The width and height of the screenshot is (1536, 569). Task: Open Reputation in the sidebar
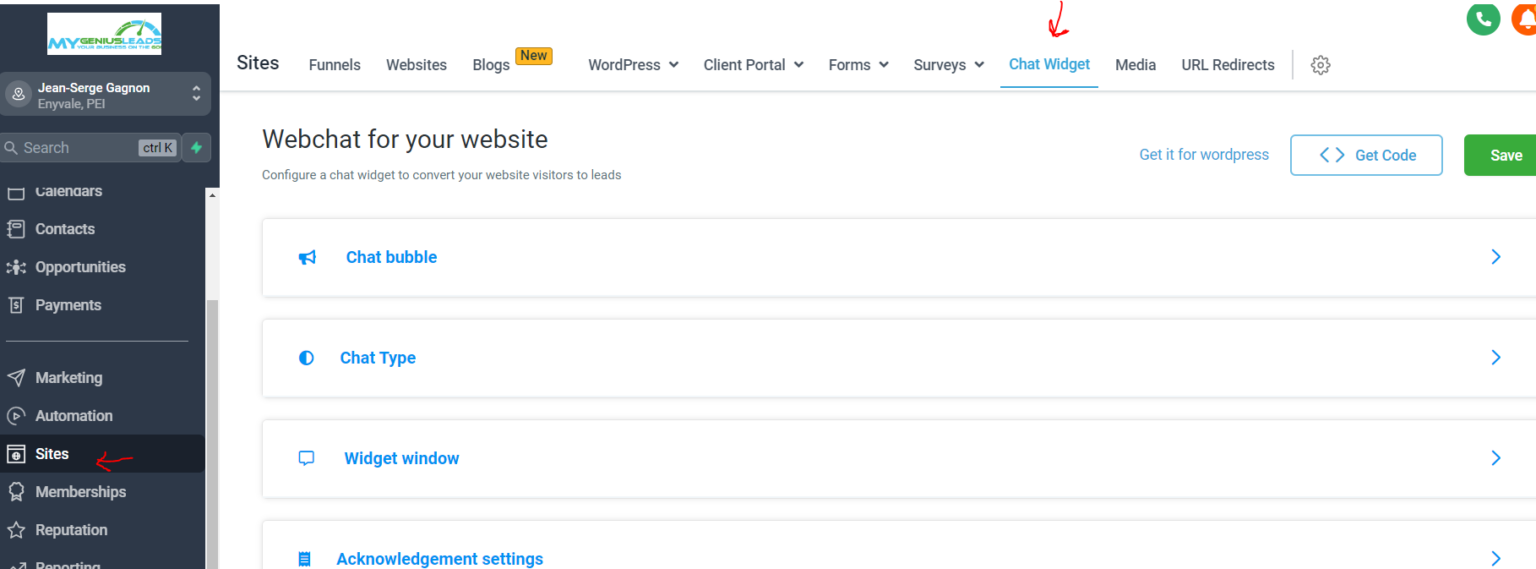71,530
